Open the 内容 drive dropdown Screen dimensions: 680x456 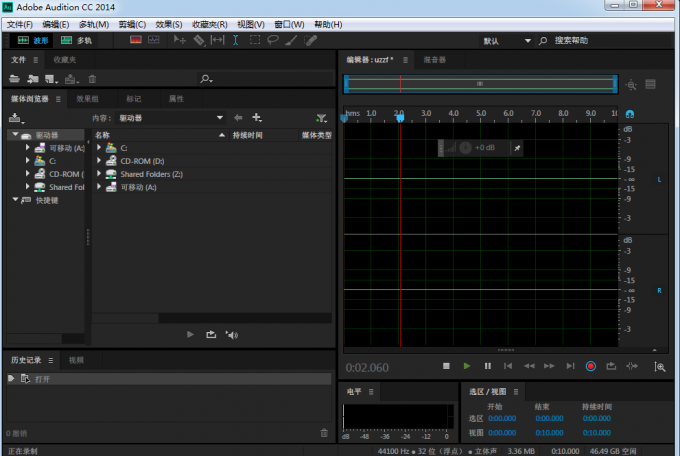(171, 118)
